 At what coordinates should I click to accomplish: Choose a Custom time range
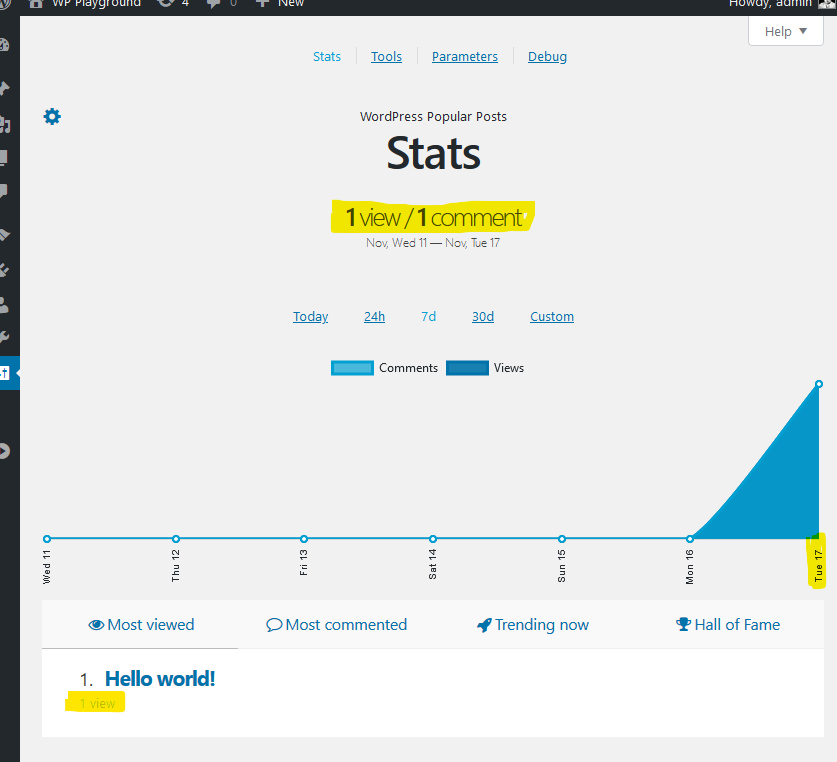pos(552,317)
